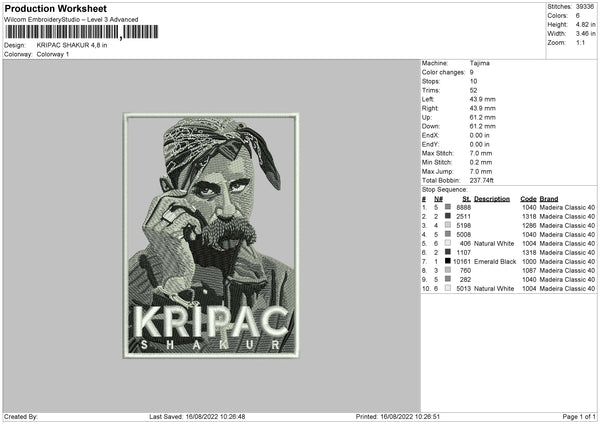Click 'Printed: 16/08/2022 10:26:51' in footer
This screenshot has height=424, width=600.
click(x=398, y=417)
